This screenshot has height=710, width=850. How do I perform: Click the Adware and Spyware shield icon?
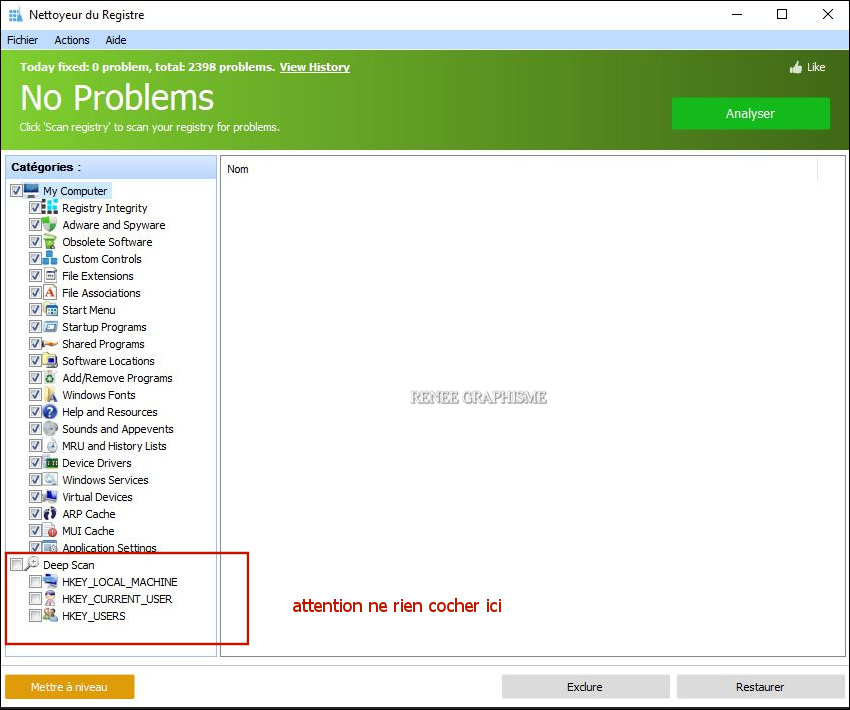(x=50, y=224)
